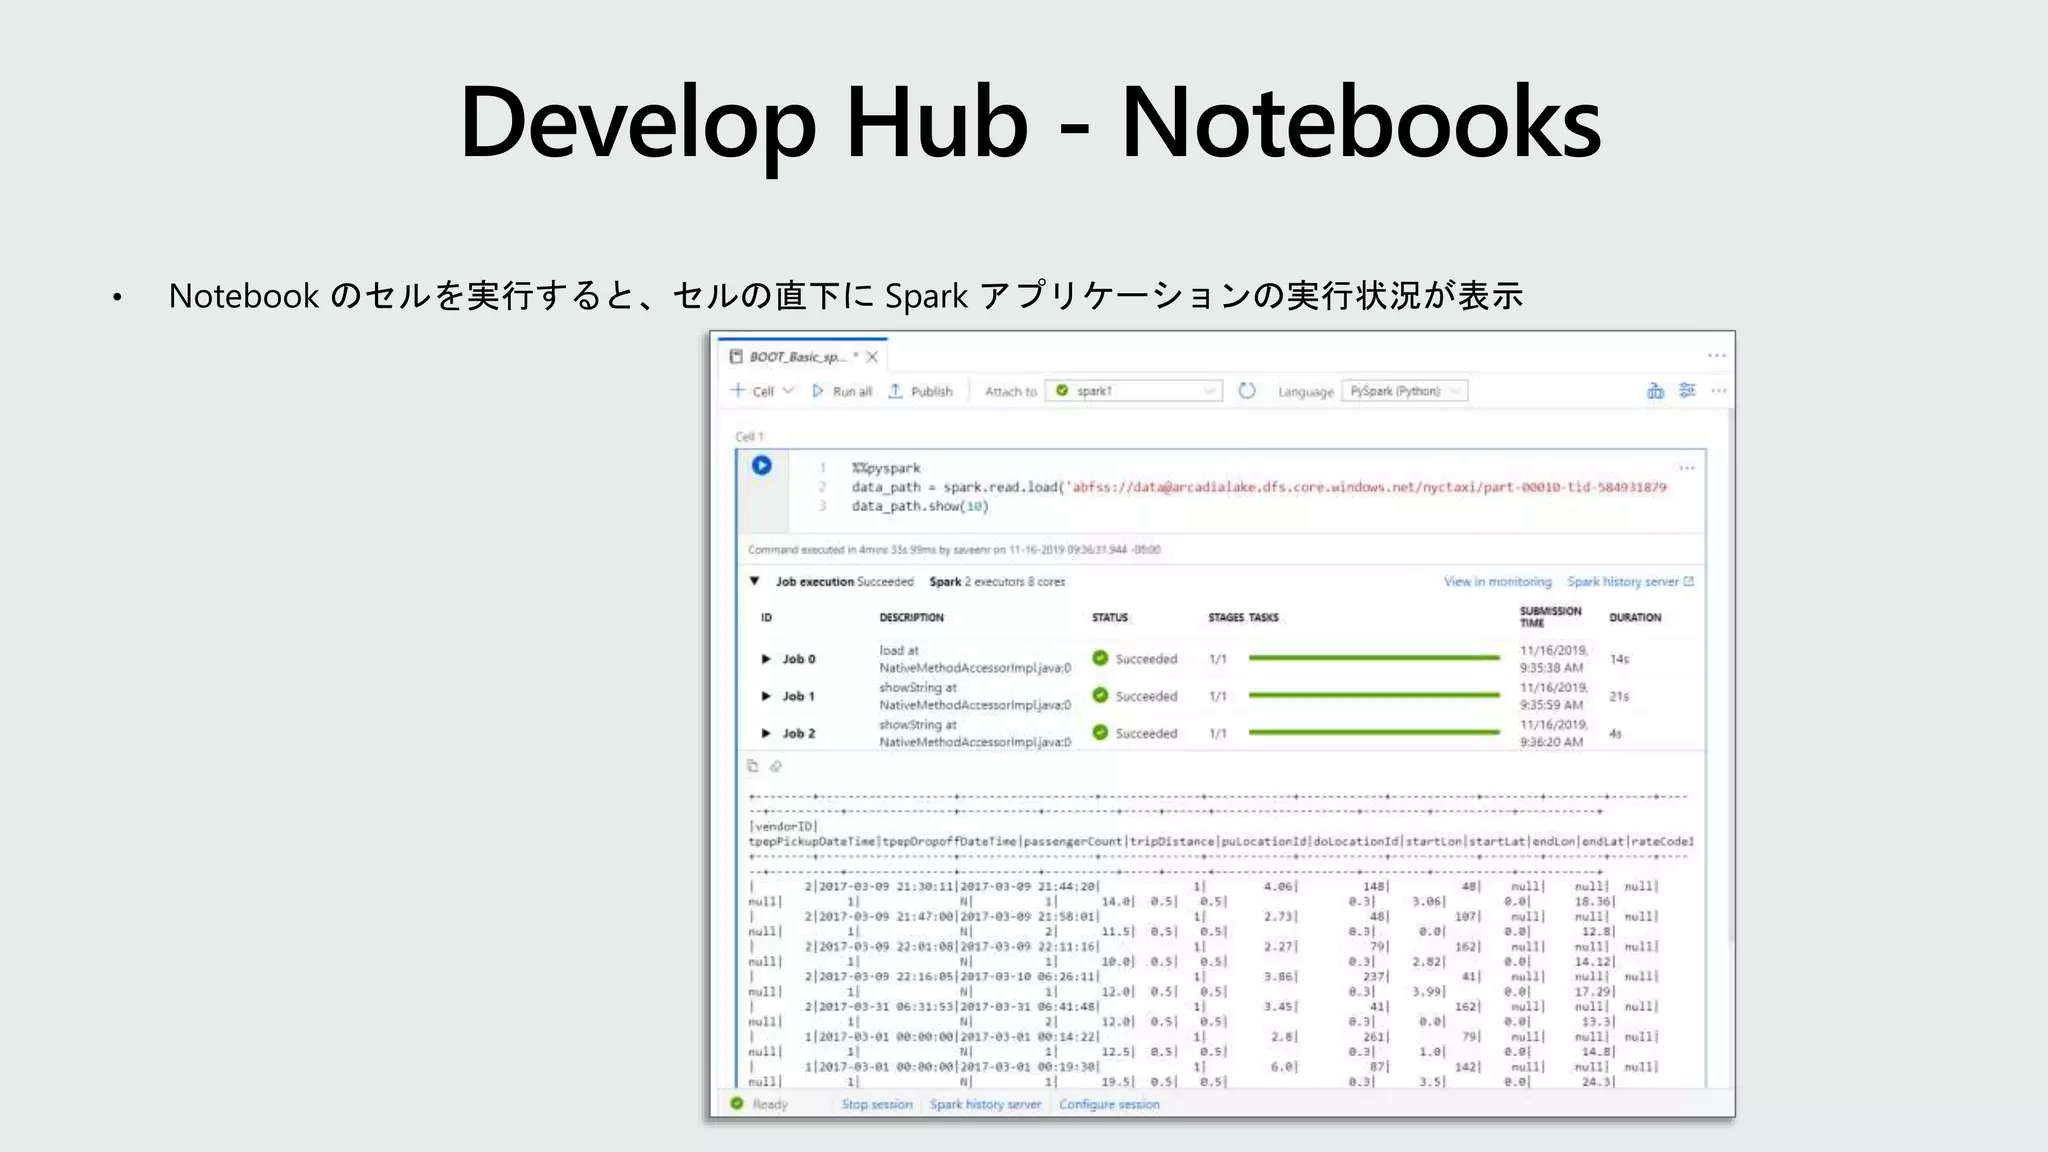Click Job 2 Succeeded status icon
Image resolution: width=2048 pixels, height=1152 pixels.
click(1100, 732)
